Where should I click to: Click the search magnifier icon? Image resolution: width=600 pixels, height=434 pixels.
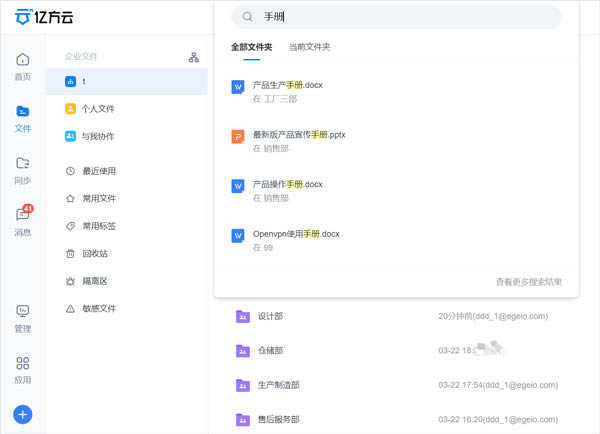pos(248,17)
